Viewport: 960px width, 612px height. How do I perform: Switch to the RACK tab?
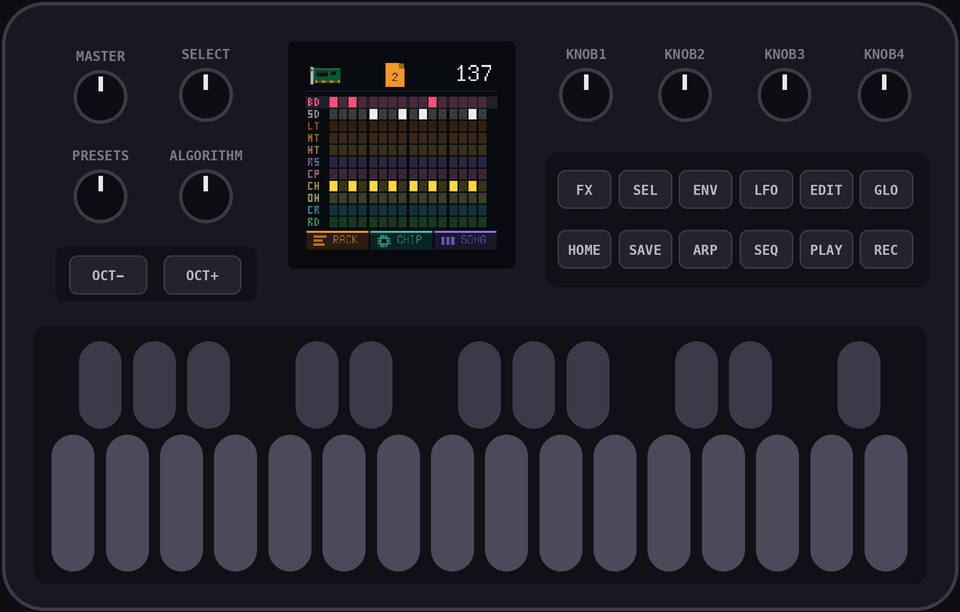click(337, 240)
